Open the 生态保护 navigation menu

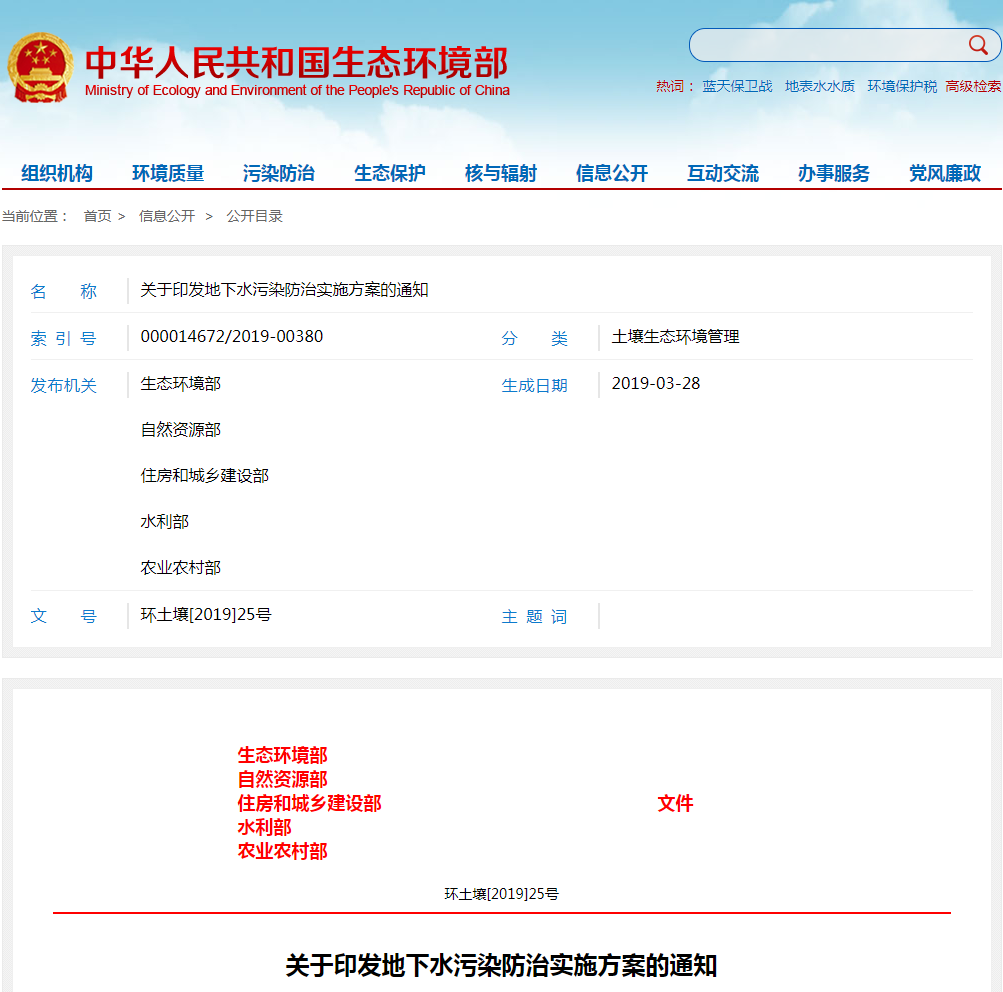tap(388, 172)
